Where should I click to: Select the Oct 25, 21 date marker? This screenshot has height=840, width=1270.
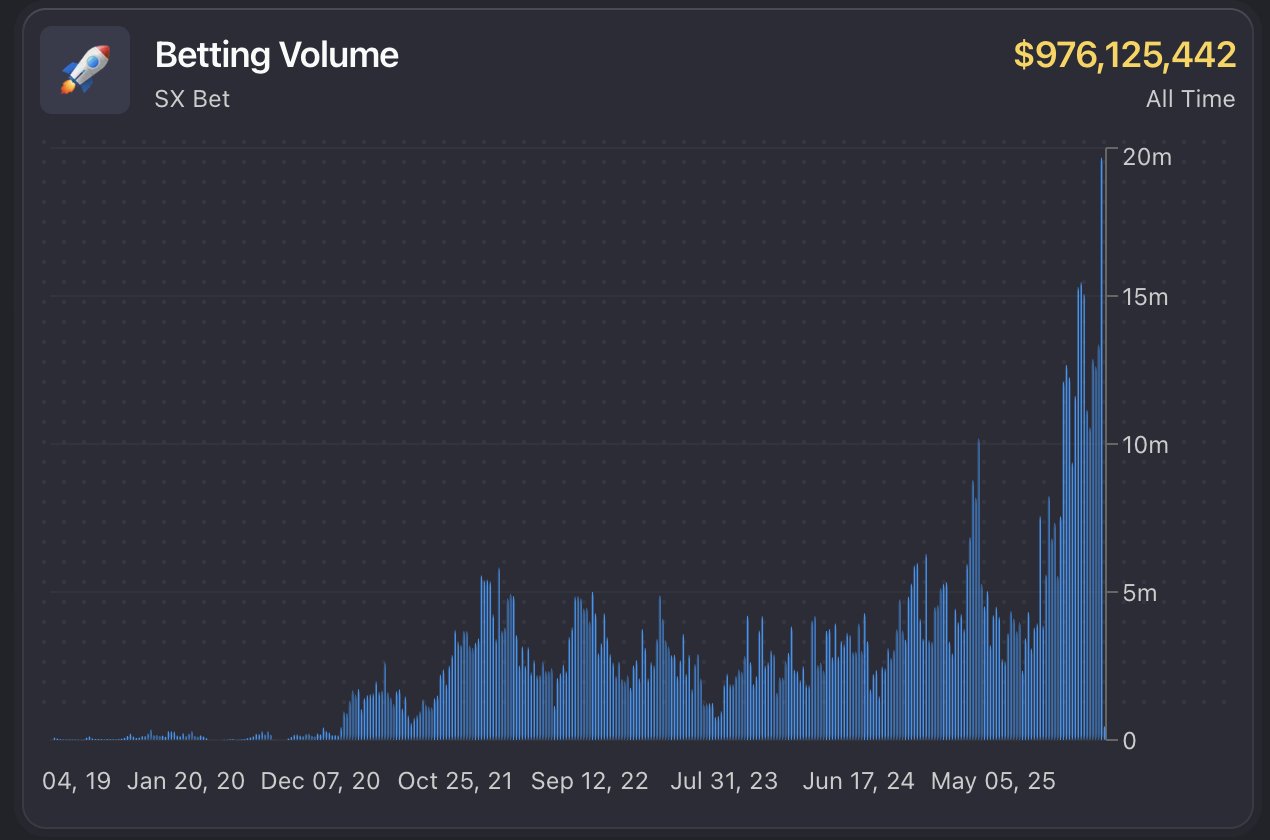(x=455, y=781)
